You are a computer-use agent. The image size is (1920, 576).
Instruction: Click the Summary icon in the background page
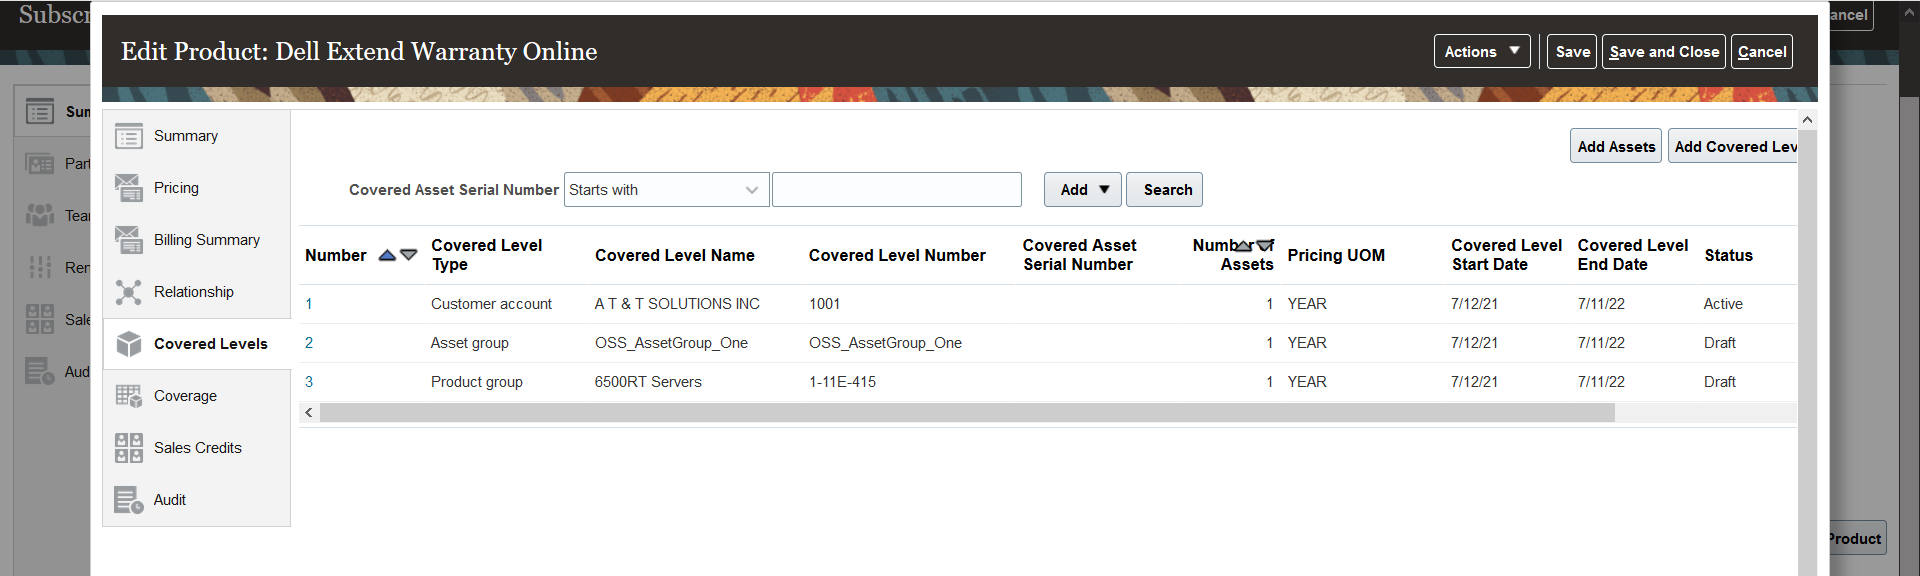(x=40, y=111)
